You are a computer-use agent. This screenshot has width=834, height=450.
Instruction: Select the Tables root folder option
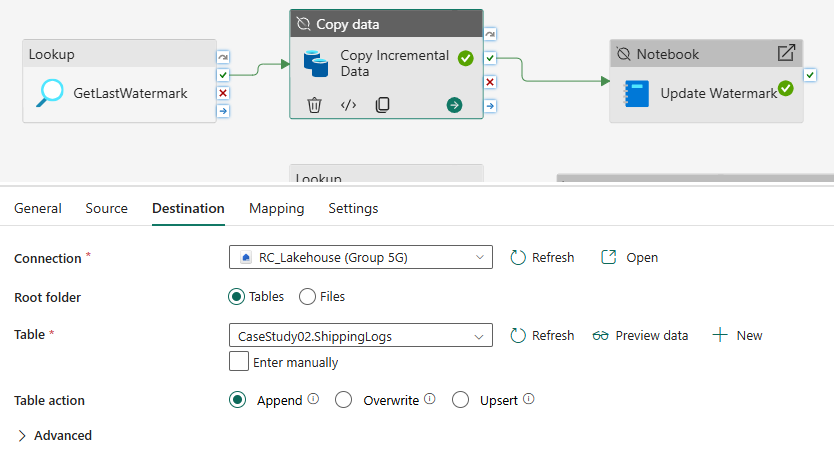pos(236,296)
